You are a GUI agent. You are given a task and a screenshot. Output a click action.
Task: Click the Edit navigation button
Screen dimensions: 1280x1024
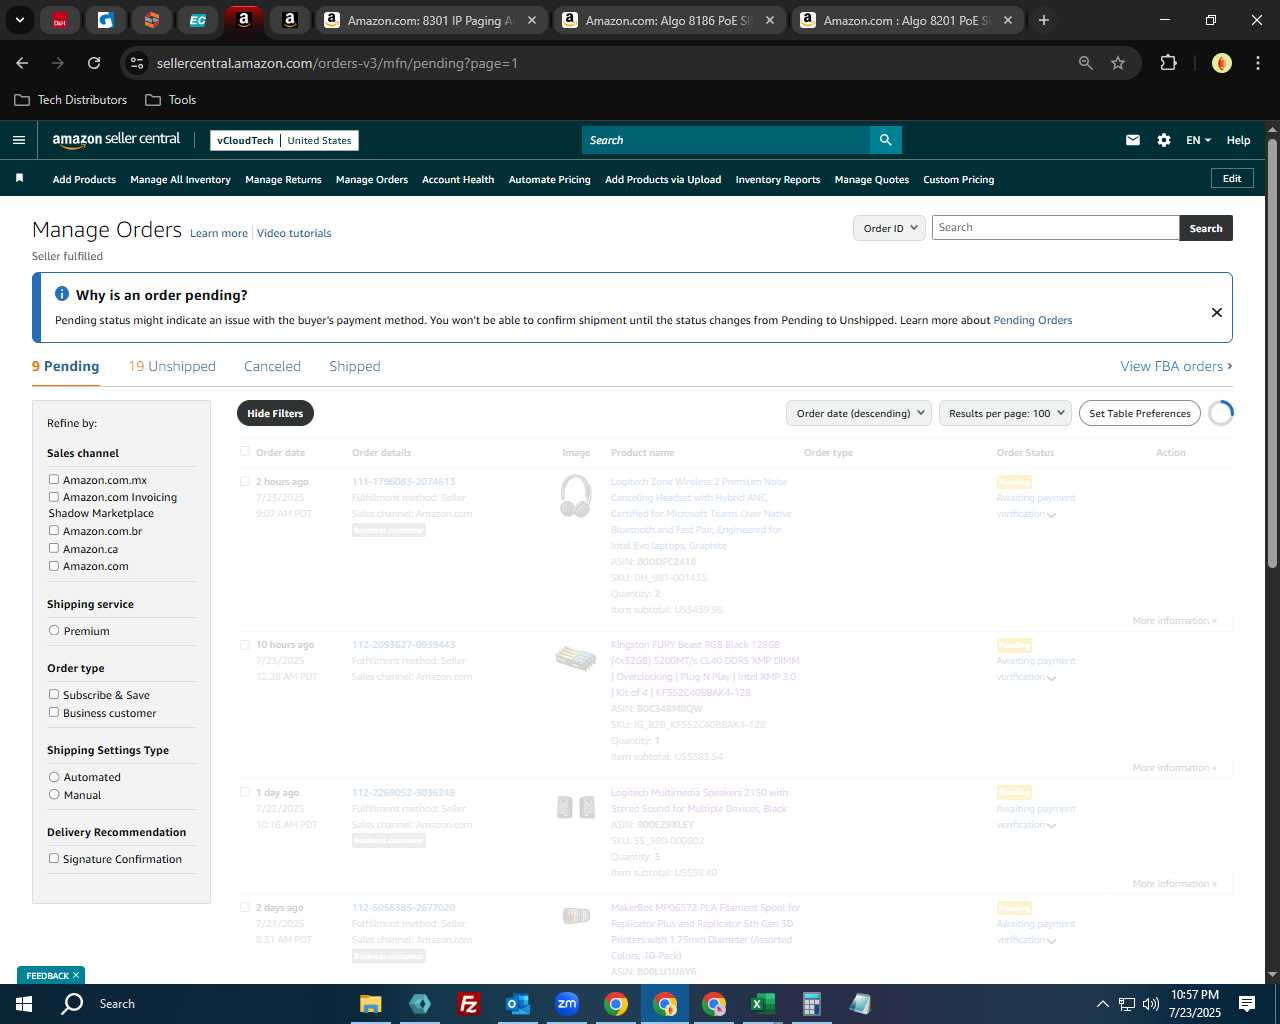pos(1232,178)
